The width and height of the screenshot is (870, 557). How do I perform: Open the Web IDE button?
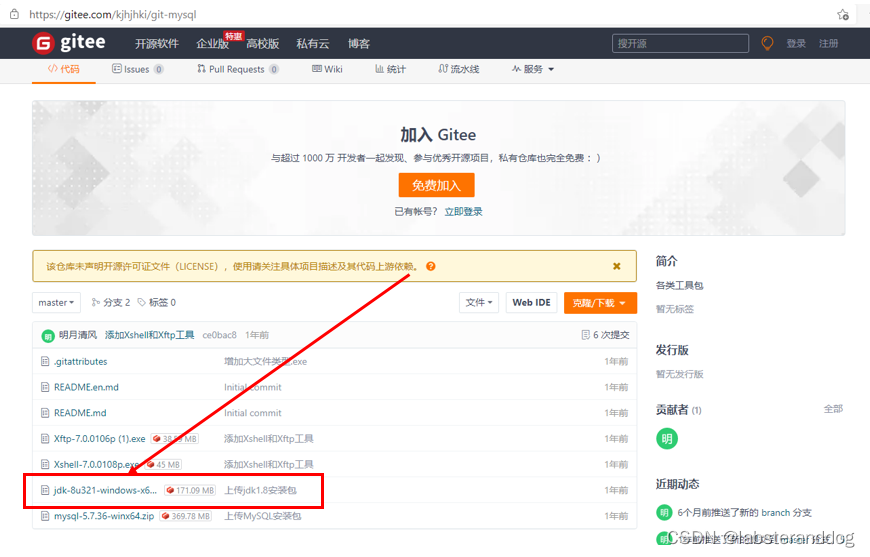(x=531, y=302)
